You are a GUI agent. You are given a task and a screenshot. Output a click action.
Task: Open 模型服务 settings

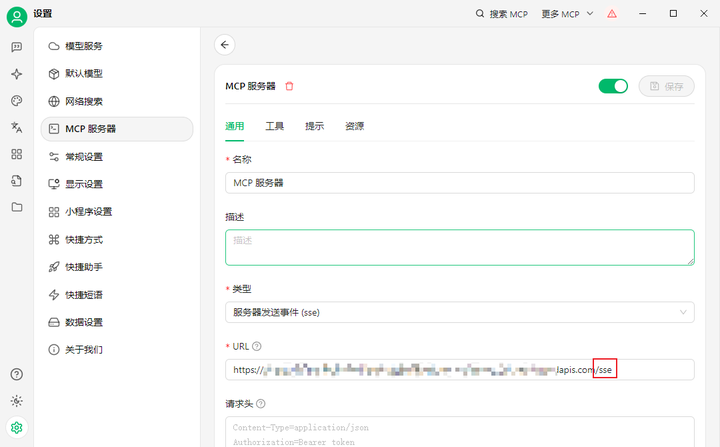pyautogui.click(x=117, y=46)
